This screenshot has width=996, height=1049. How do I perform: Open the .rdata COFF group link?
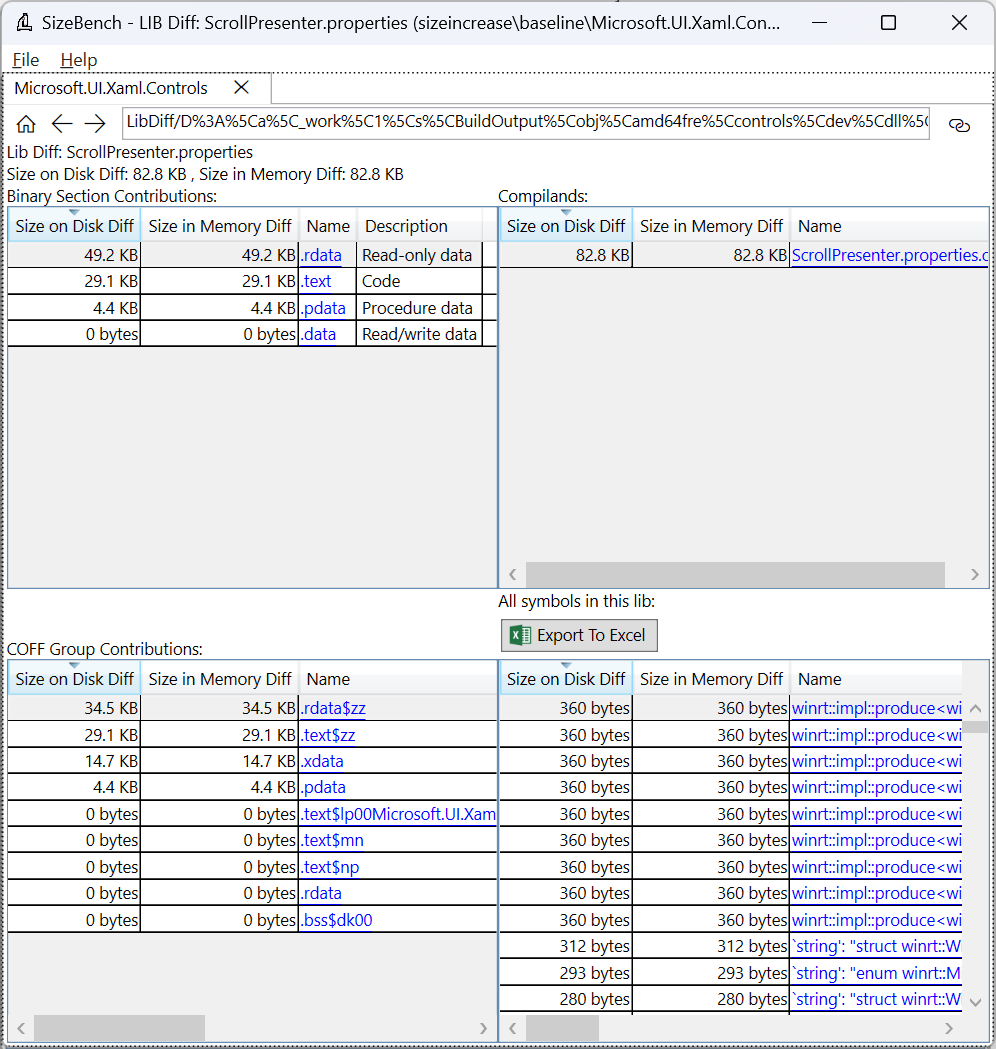click(322, 892)
